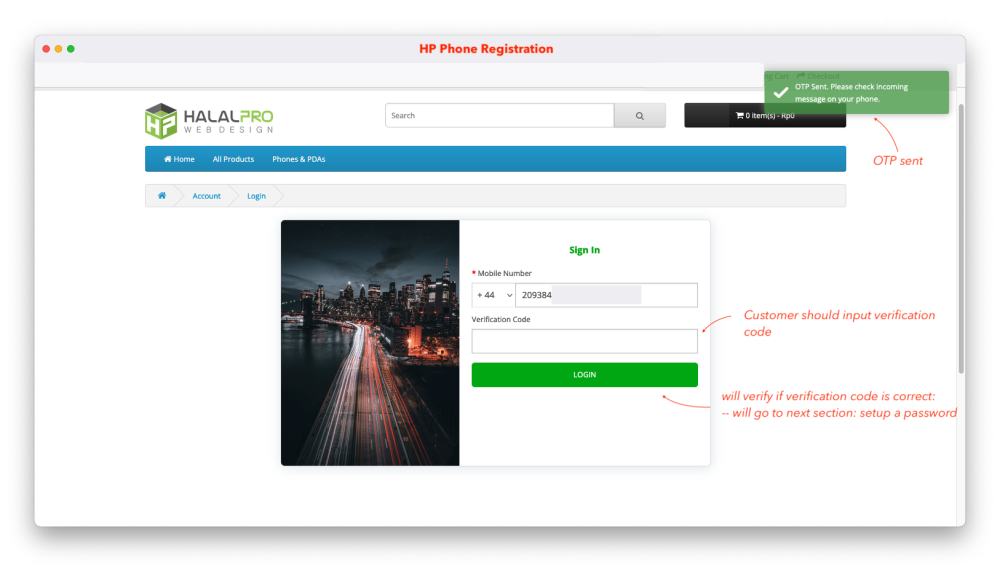Viewport: 1000px width, 585px height.
Task: Follow the Account breadcrumb link
Action: coord(206,196)
